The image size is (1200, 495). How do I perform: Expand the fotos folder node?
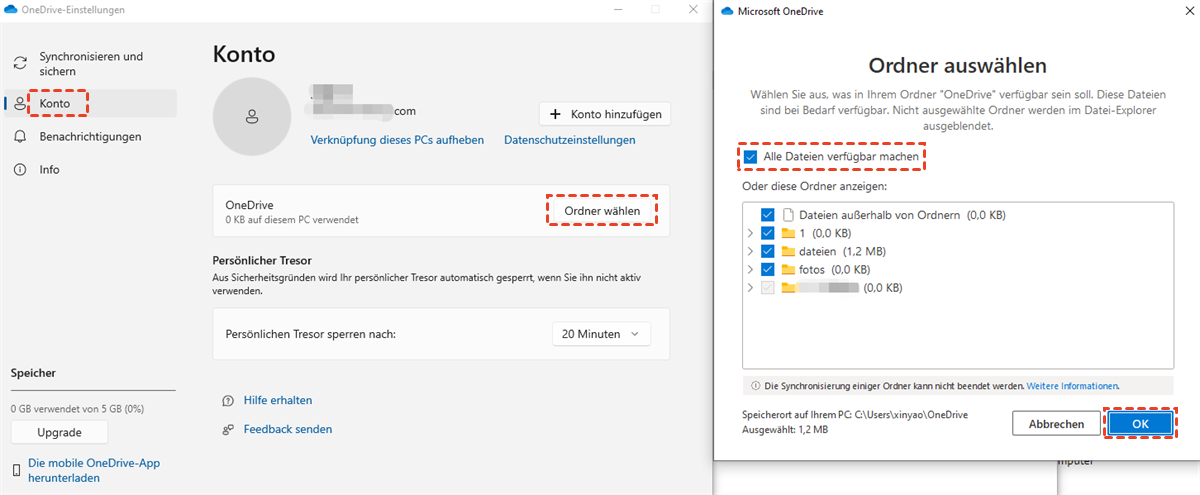pos(750,269)
